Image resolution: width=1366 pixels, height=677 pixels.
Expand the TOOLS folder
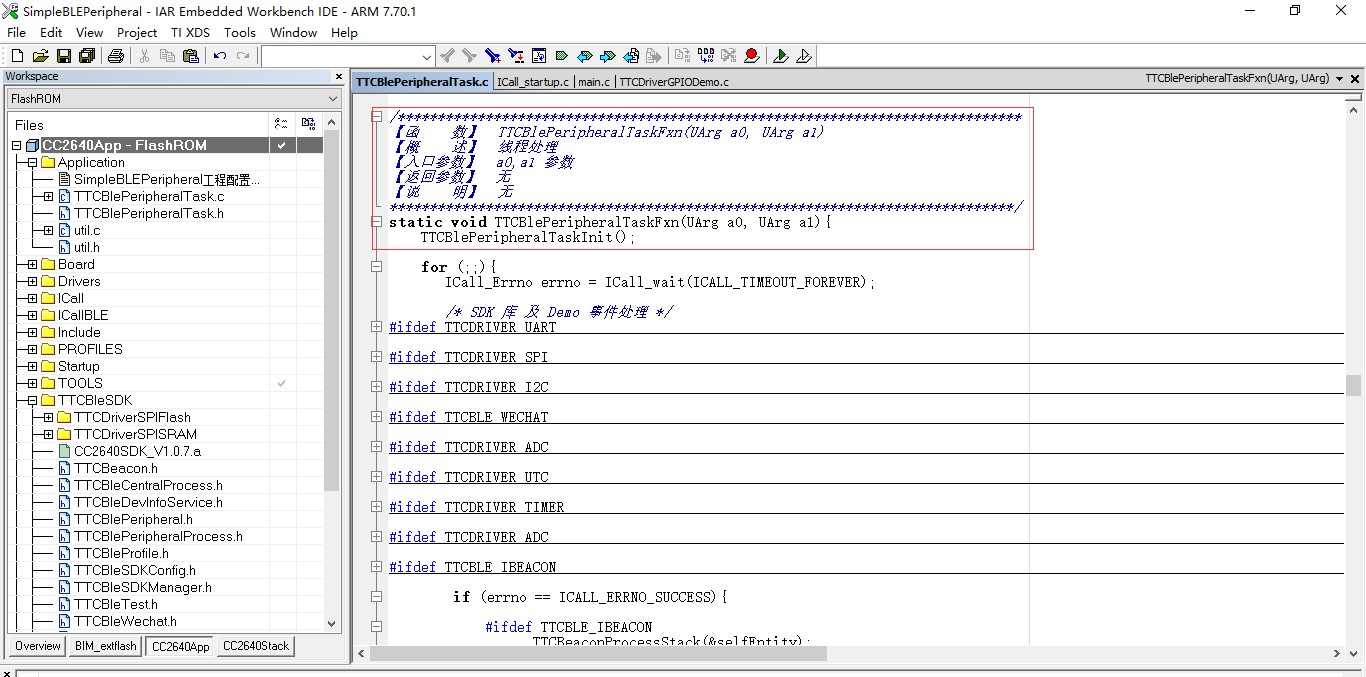32,383
